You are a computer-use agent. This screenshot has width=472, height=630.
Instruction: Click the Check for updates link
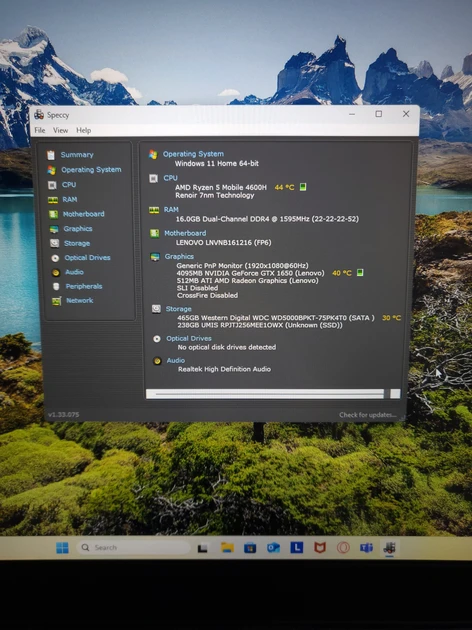pos(368,415)
